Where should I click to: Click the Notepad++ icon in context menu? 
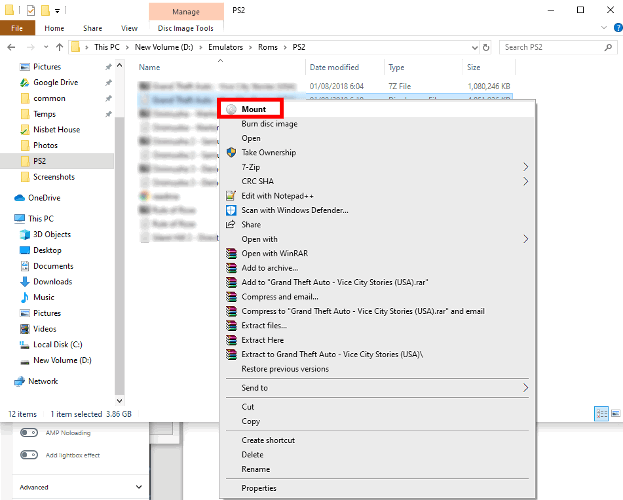[231, 196]
